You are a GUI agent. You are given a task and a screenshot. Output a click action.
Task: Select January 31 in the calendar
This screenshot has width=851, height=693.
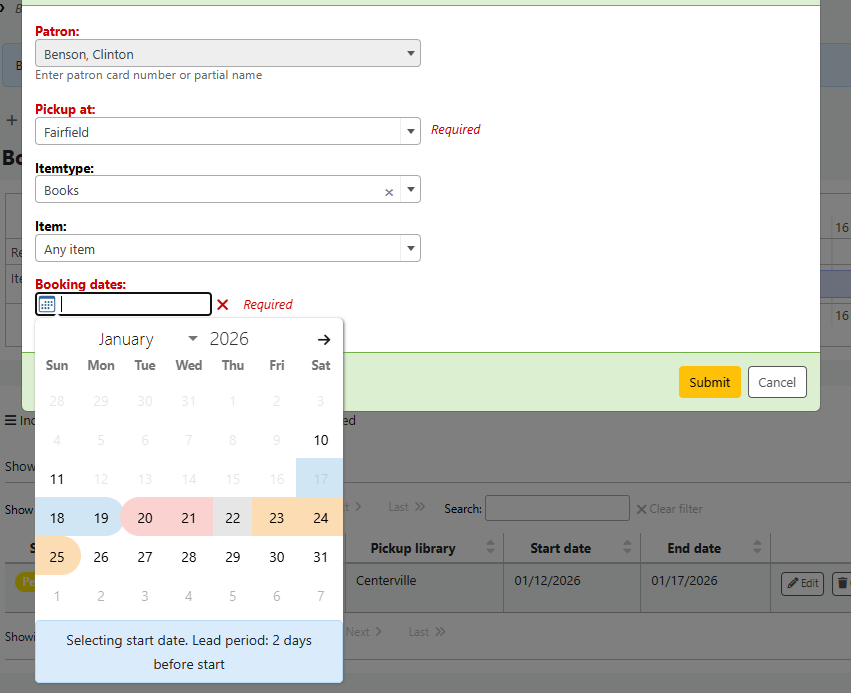pos(321,557)
